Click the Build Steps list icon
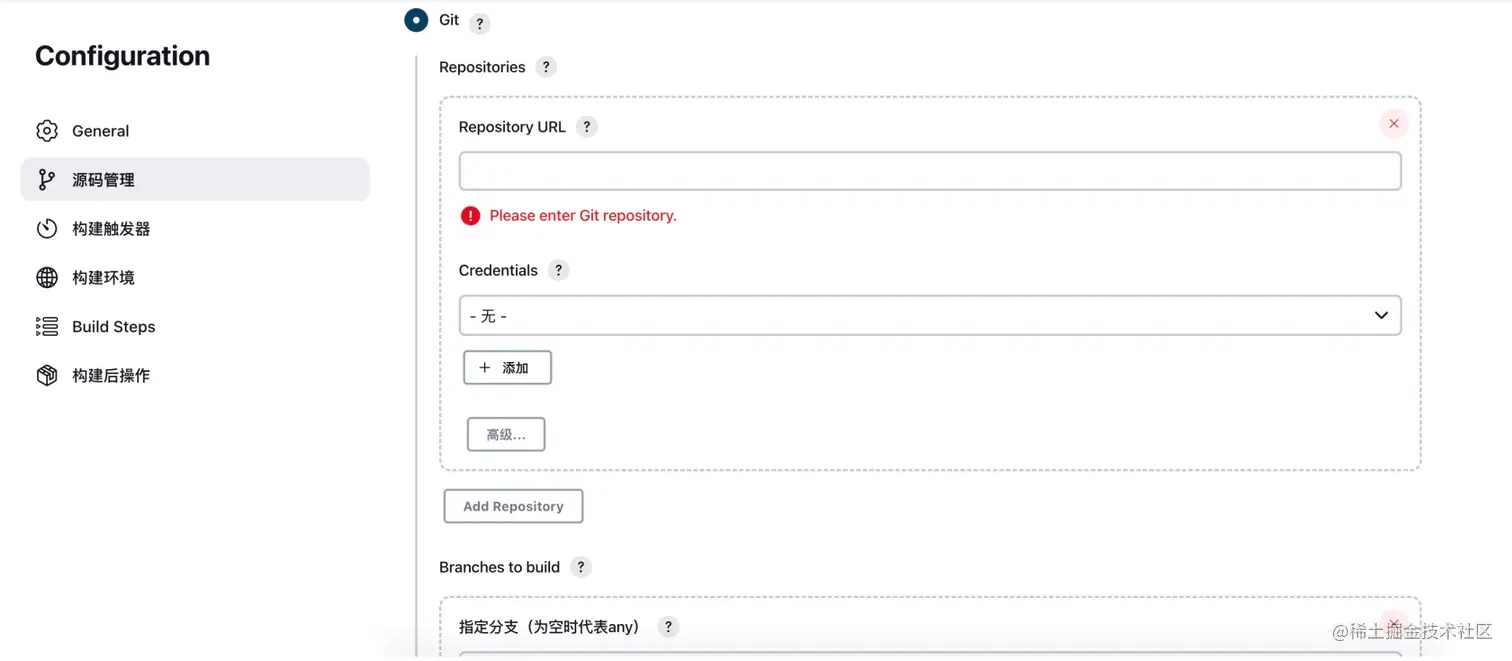Image resolution: width=1512 pixels, height=661 pixels. point(47,326)
